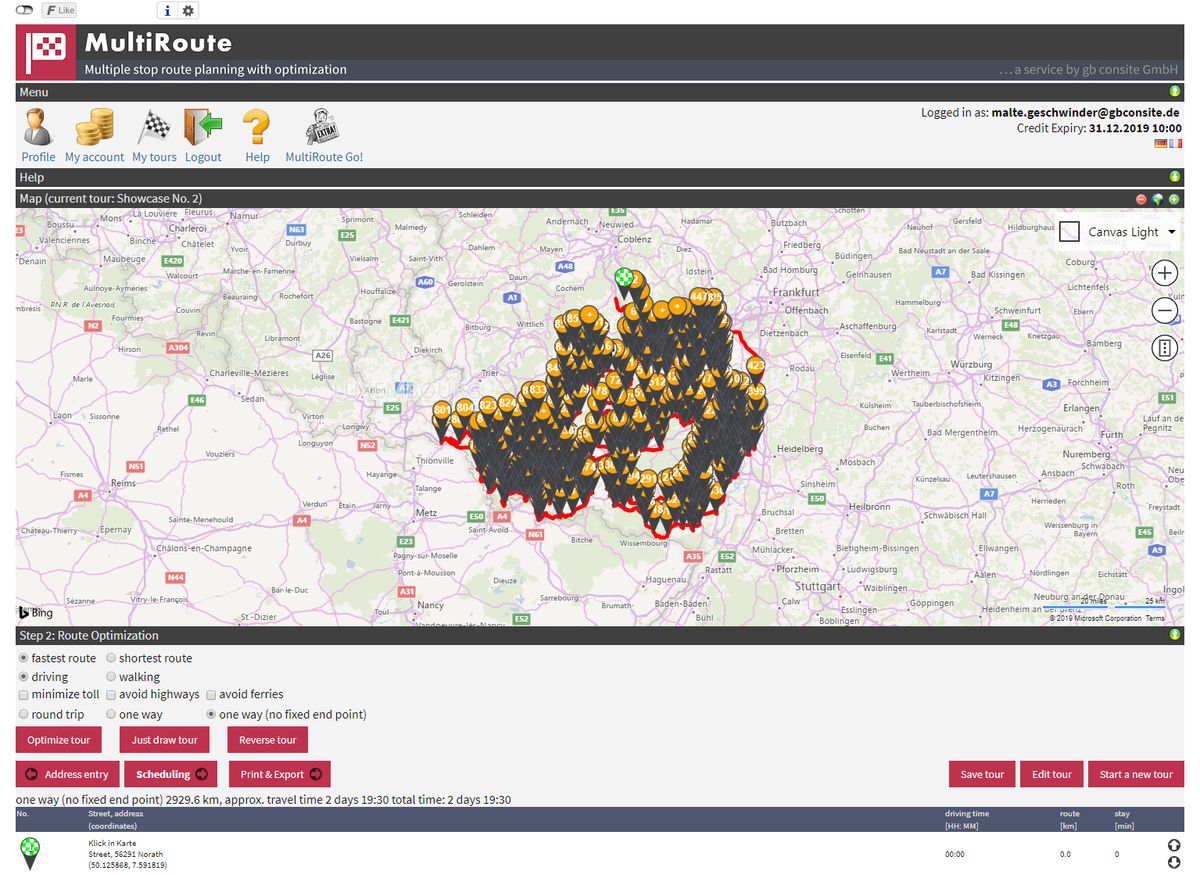Screen dimensions: 1200x875
Task: Launch MultiRoute Go! from the toolbar
Action: (322, 128)
